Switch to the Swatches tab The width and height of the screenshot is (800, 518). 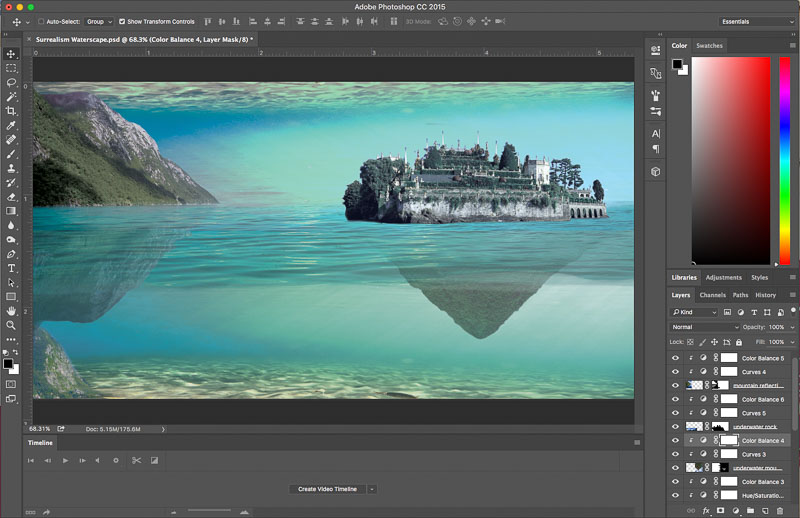click(709, 45)
